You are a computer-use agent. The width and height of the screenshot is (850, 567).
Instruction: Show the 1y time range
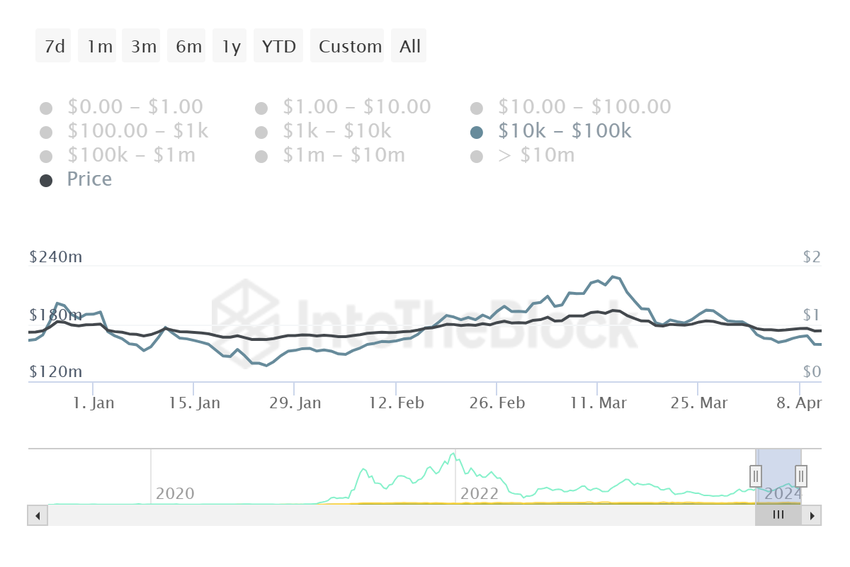pos(231,46)
